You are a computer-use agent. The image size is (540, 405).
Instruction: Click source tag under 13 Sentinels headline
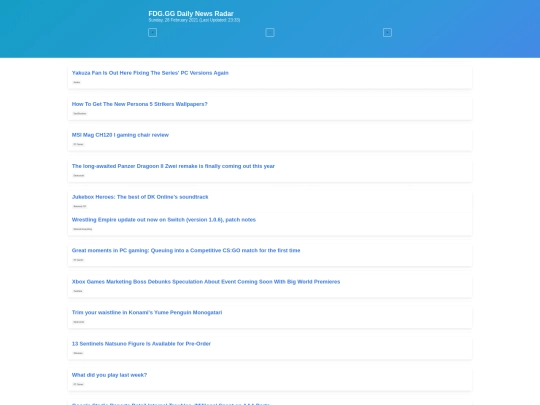click(78, 353)
